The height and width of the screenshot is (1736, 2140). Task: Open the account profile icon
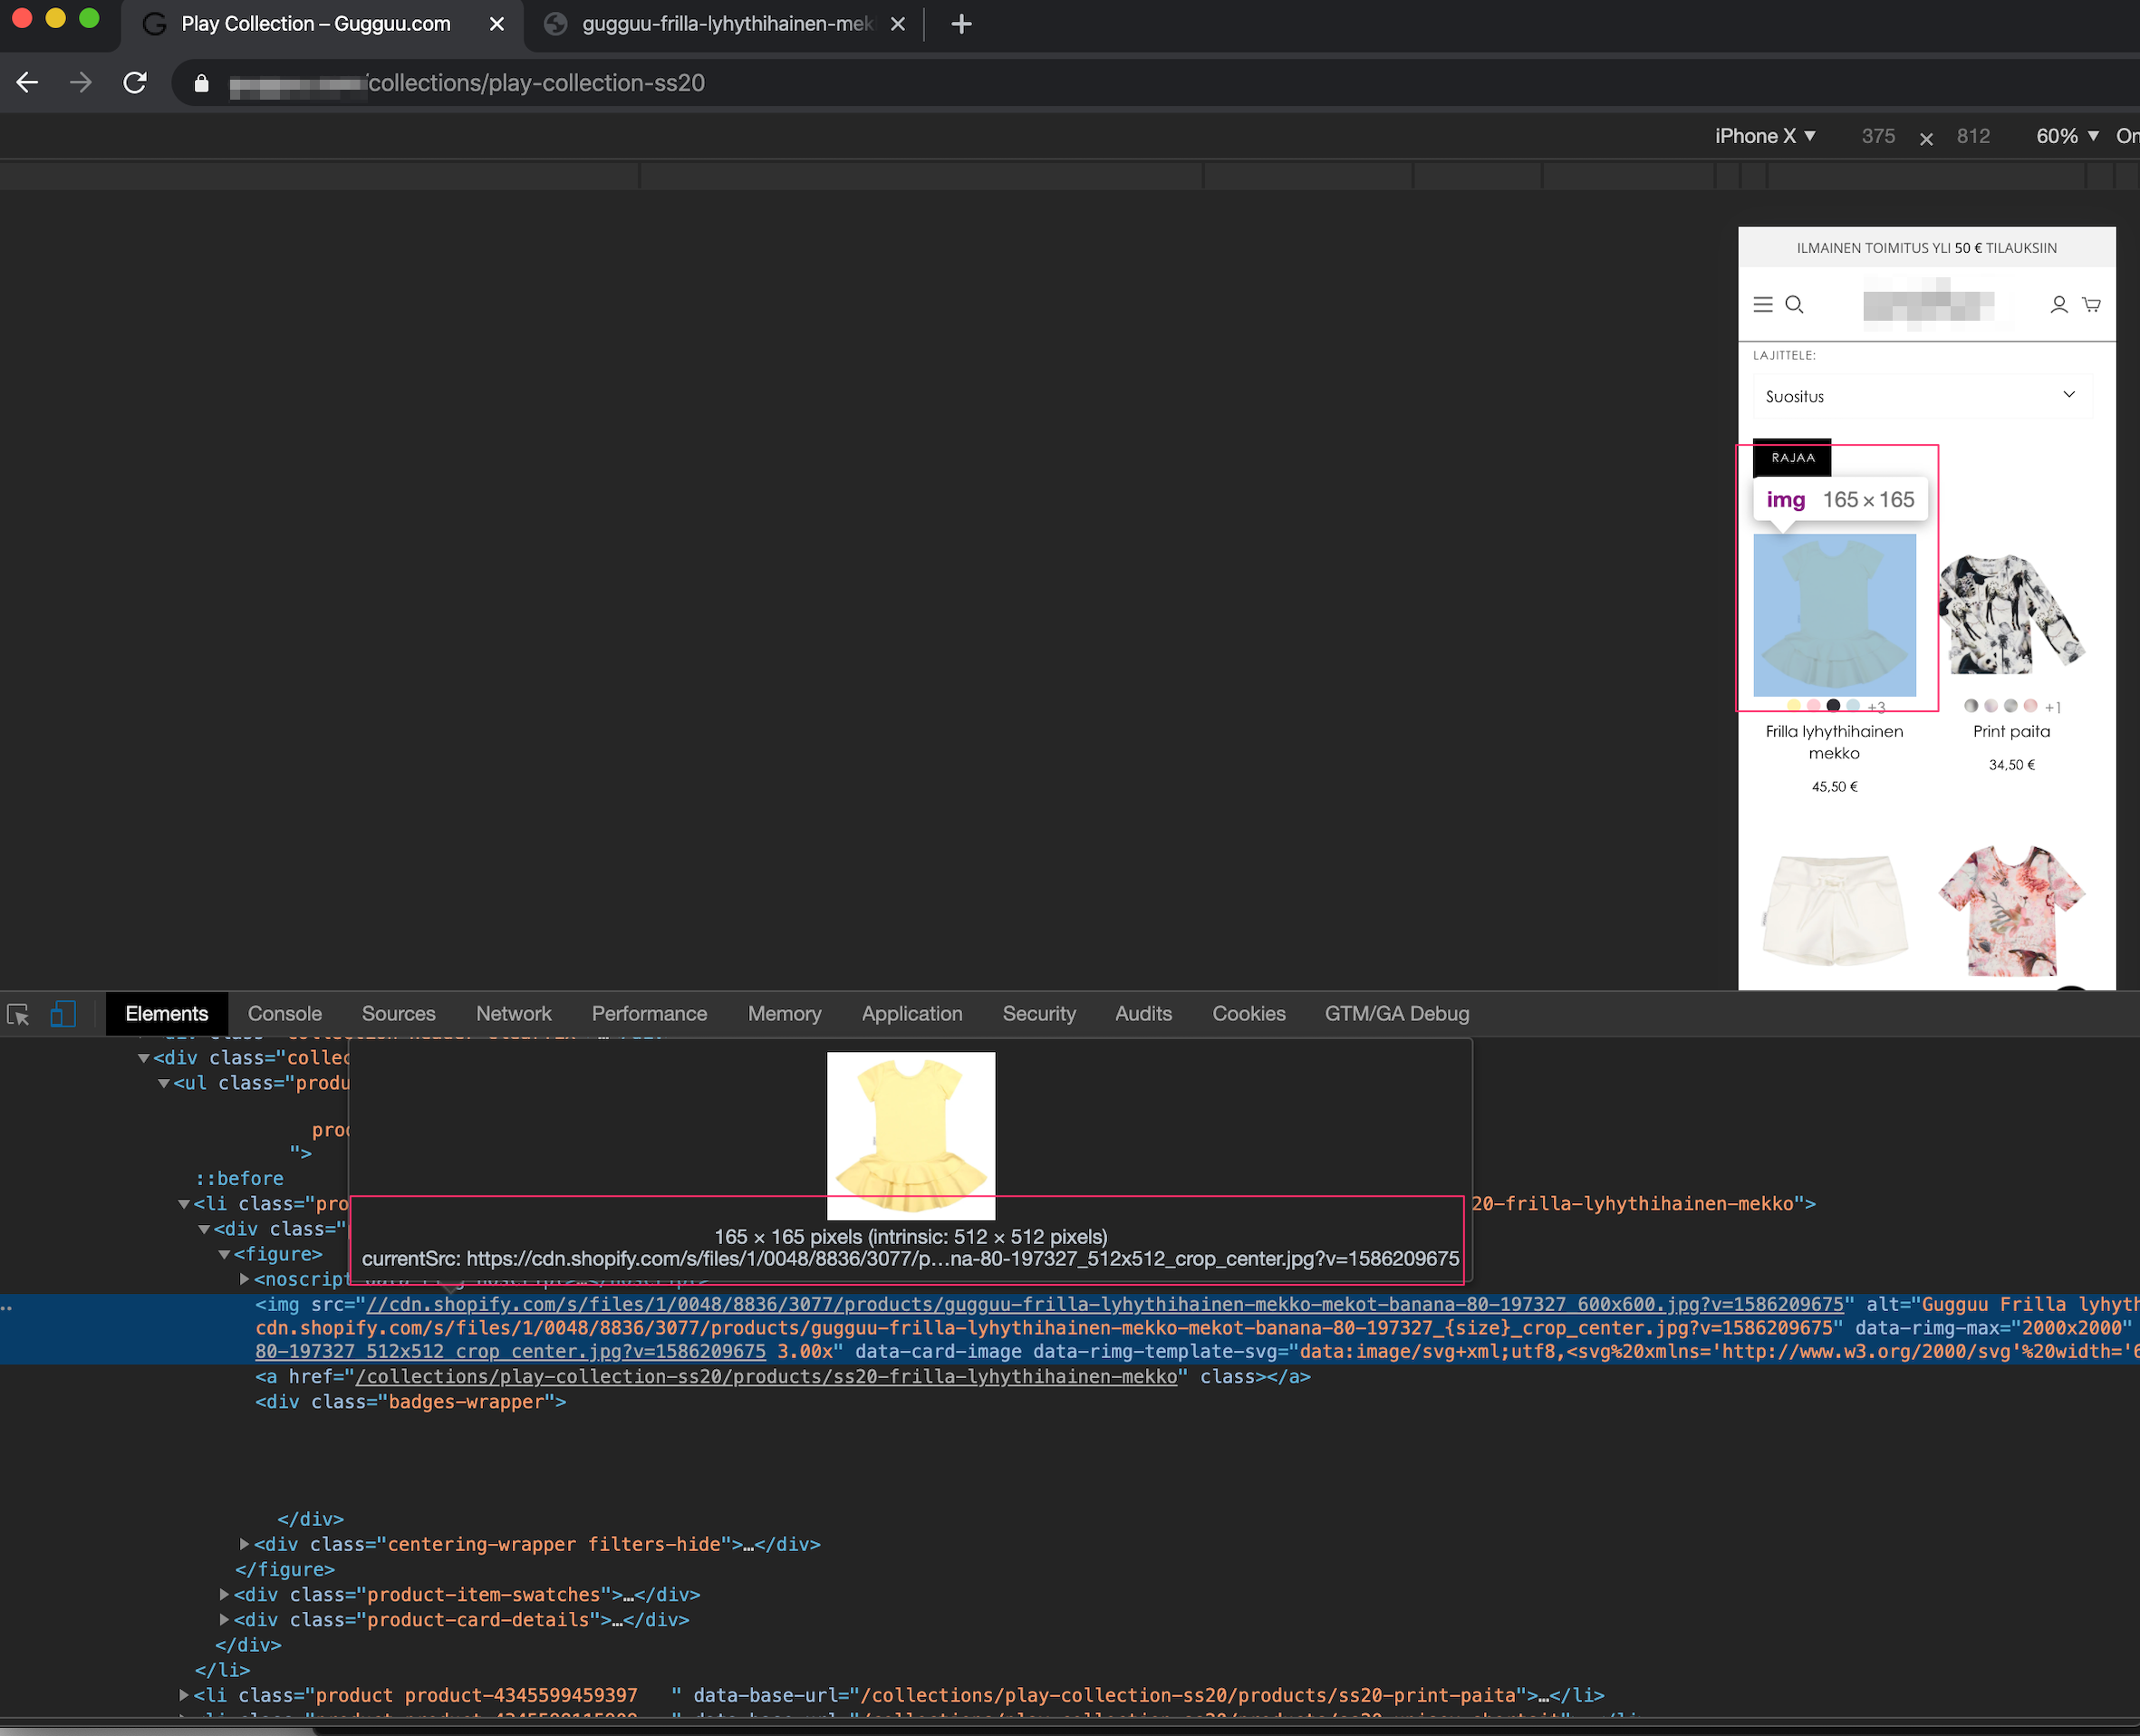pyautogui.click(x=2059, y=304)
